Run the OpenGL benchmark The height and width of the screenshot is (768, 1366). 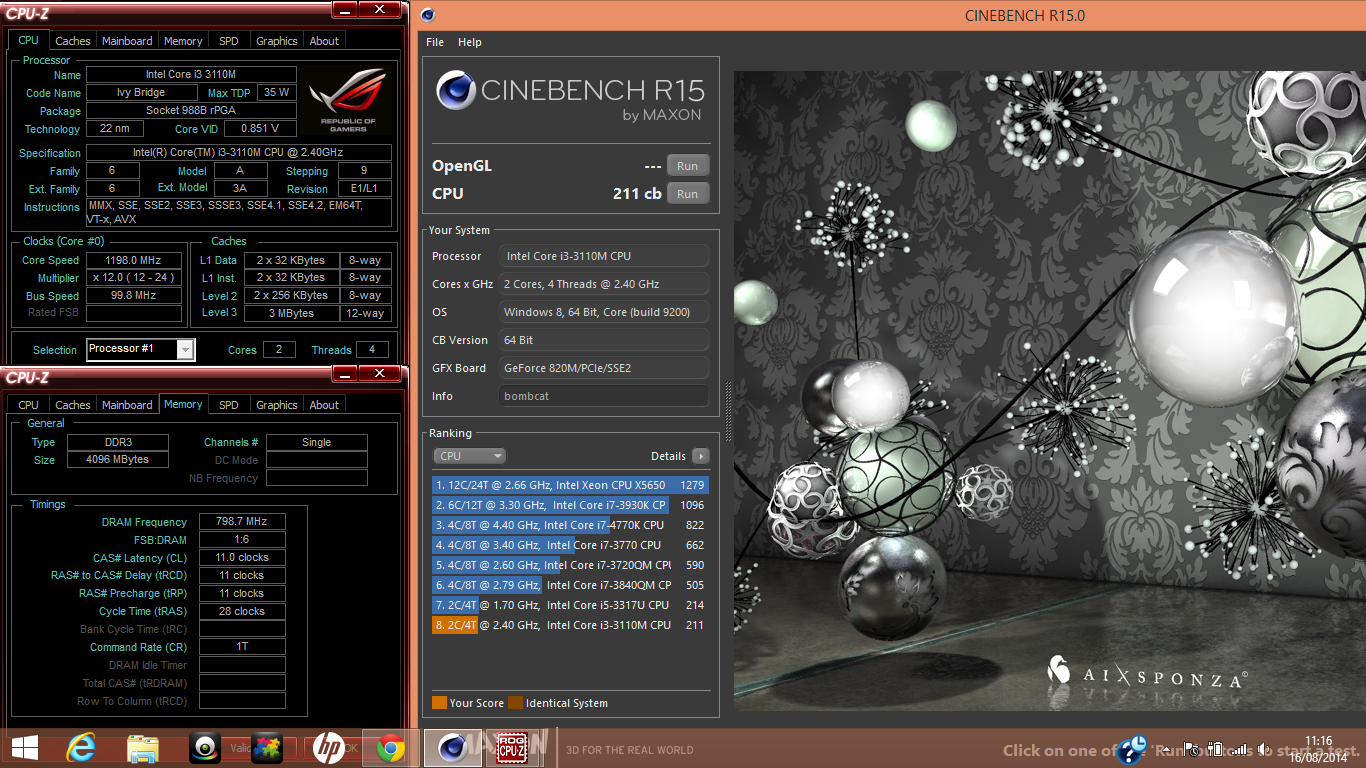coord(688,166)
